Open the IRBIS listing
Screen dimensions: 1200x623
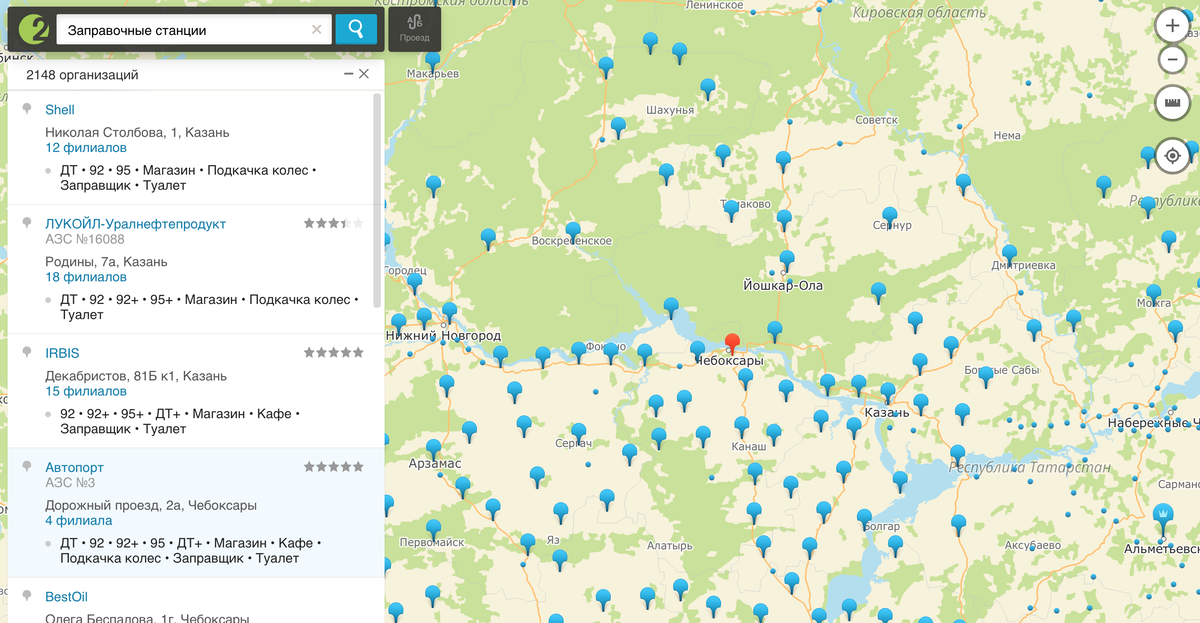point(62,353)
